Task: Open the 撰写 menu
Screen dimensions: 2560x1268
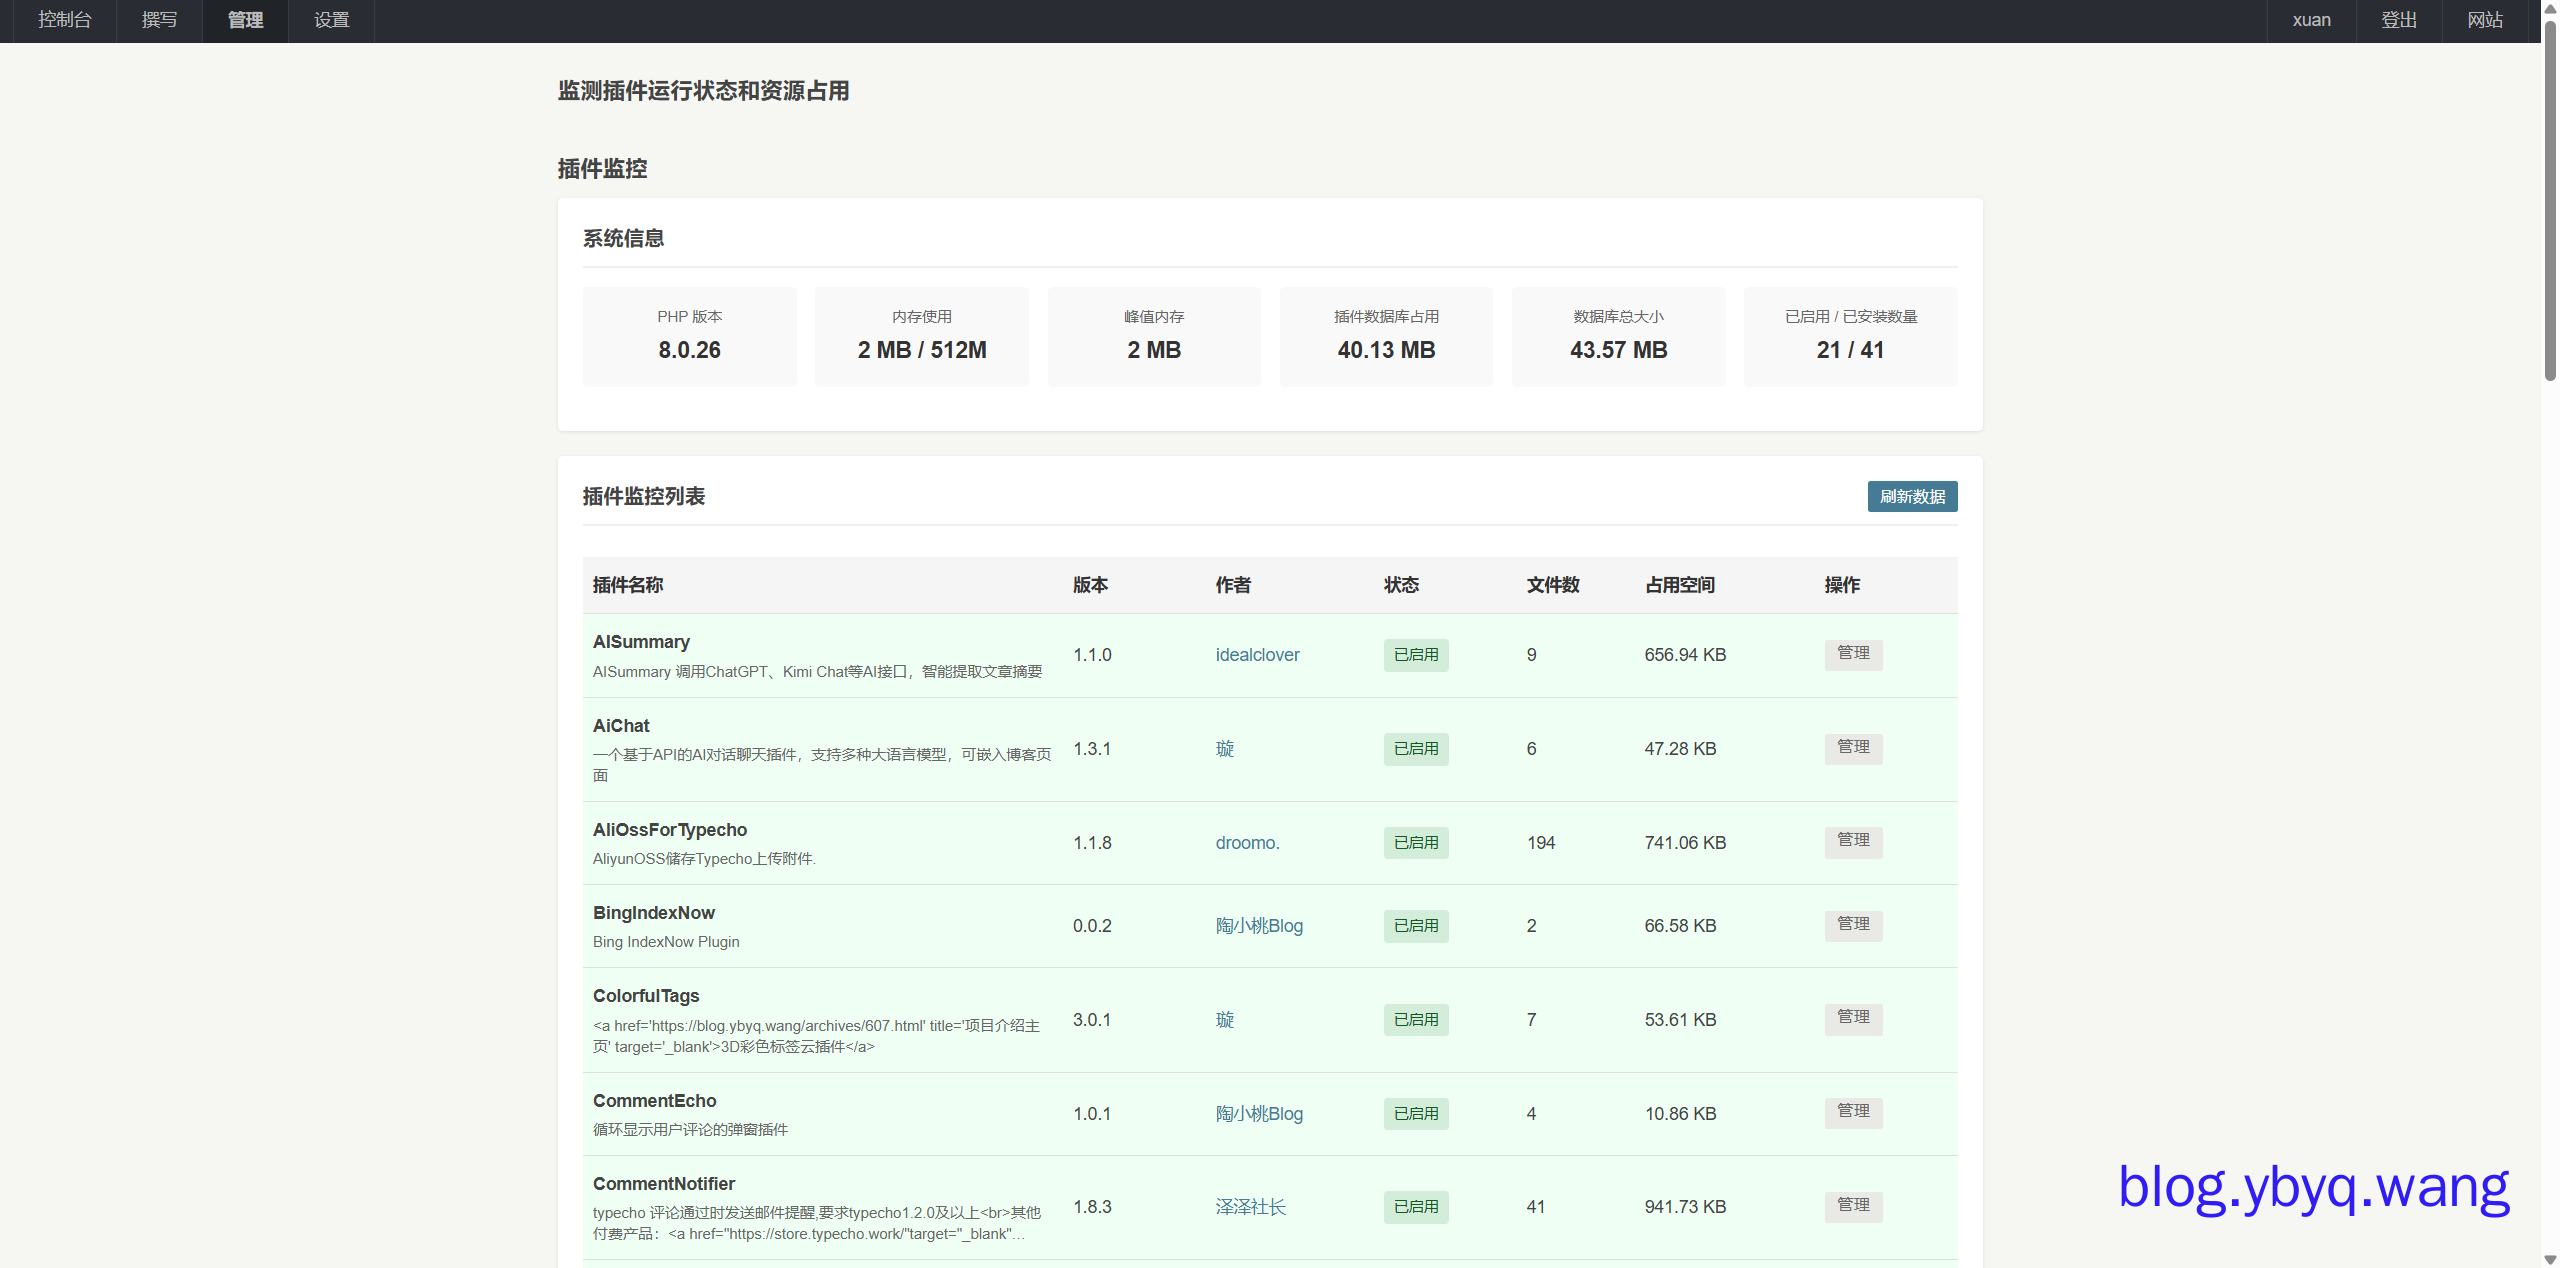Action: pos(159,20)
